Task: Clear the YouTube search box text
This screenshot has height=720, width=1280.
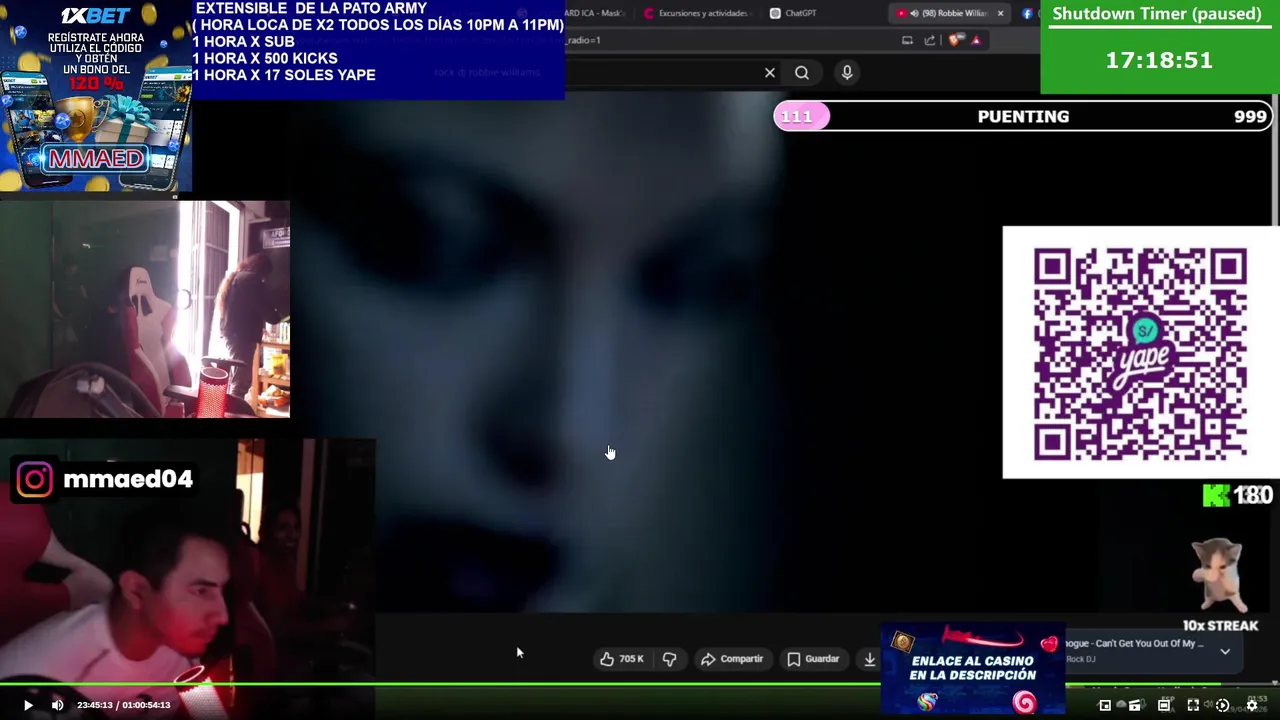Action: [770, 72]
